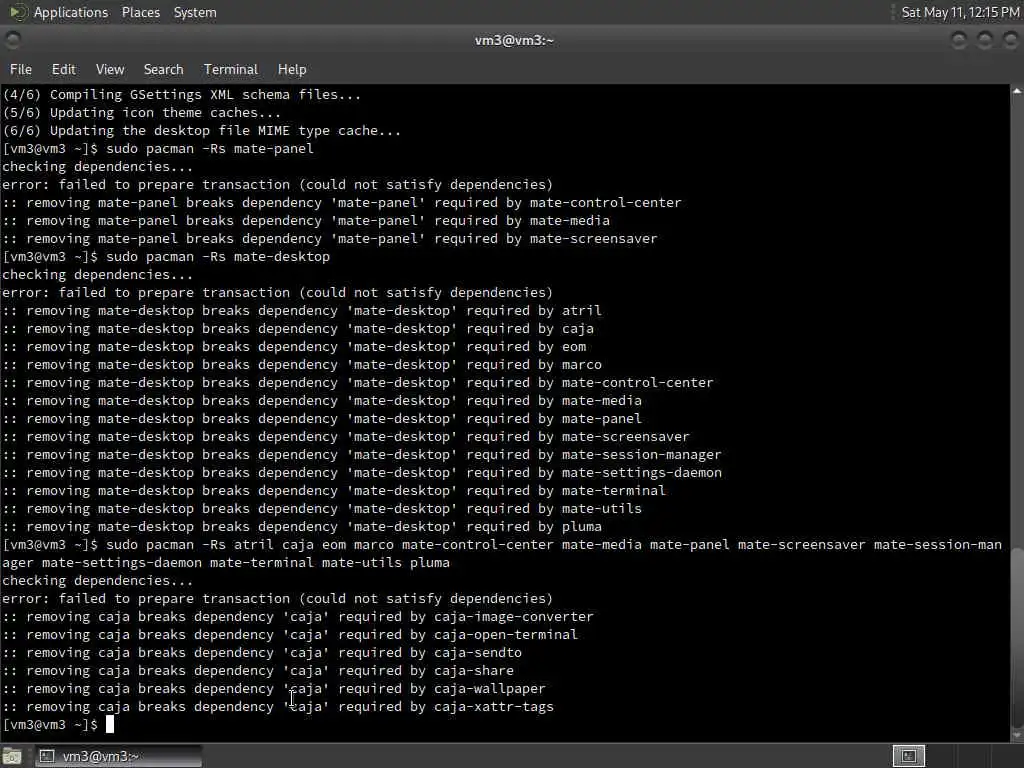Click the line 'required by caja-wallpaper'
Viewport: 1024px width, 768px height.
(274, 688)
